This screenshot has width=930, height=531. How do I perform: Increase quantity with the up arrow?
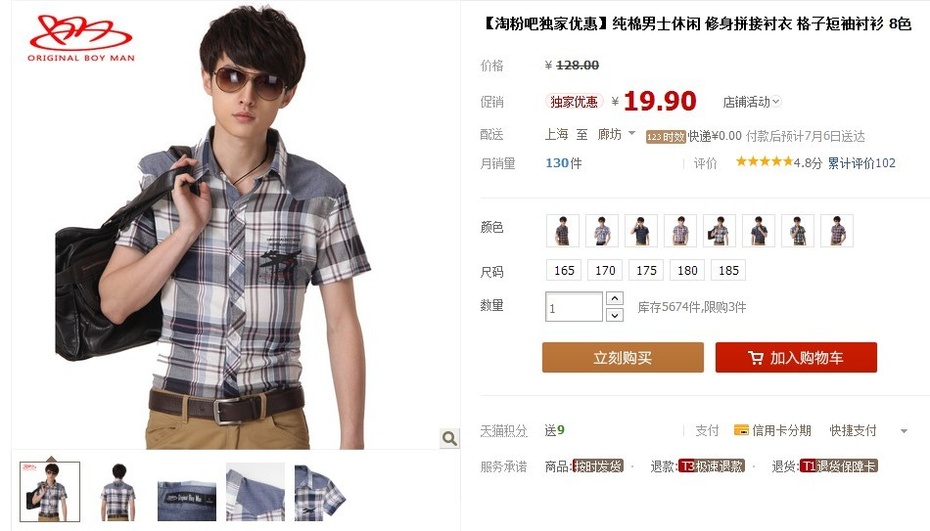pyautogui.click(x=614, y=298)
